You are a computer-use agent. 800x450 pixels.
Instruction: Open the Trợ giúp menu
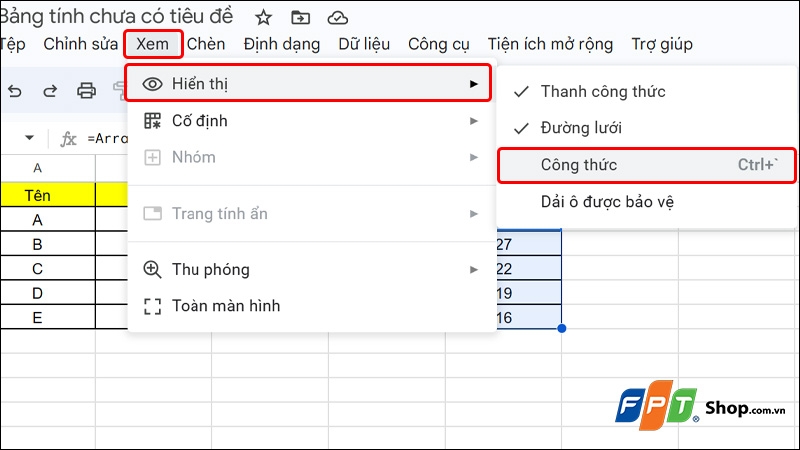tap(662, 44)
